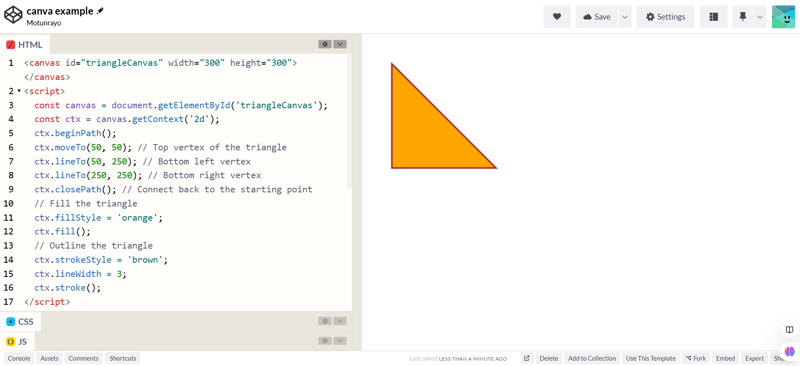
Task: Change editor view layout
Action: (713, 17)
